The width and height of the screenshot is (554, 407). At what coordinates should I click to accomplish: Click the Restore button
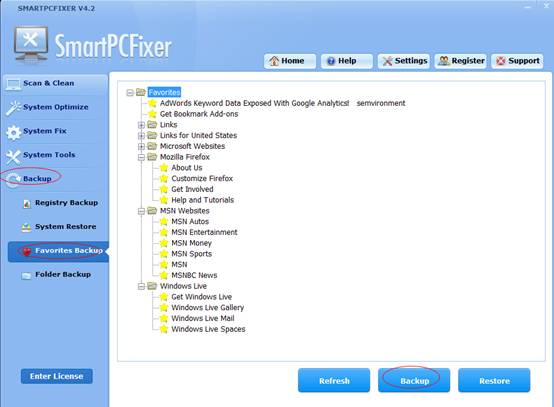click(494, 381)
